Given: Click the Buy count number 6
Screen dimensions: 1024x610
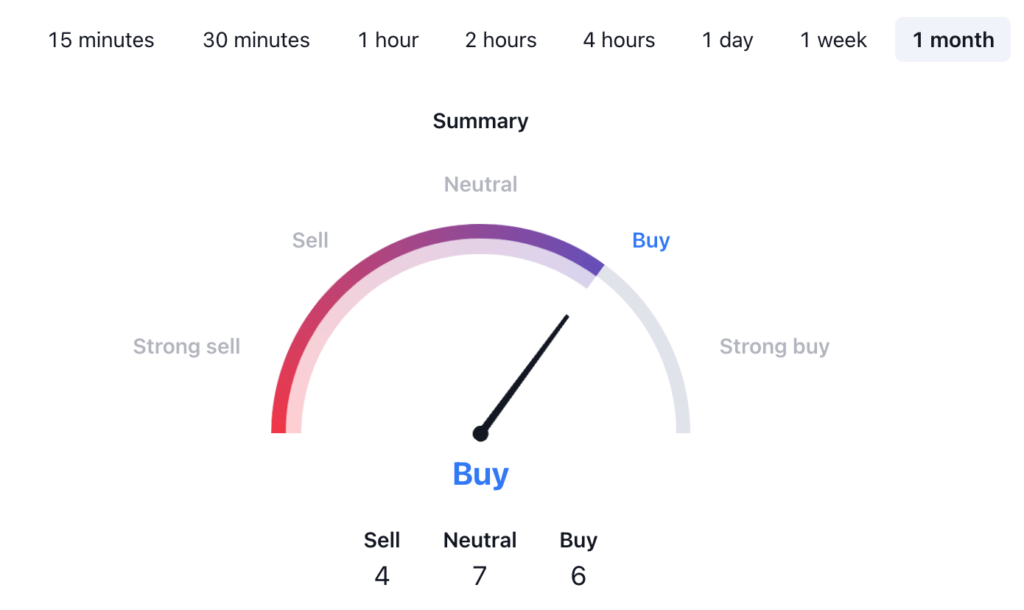Looking at the screenshot, I should (x=578, y=576).
